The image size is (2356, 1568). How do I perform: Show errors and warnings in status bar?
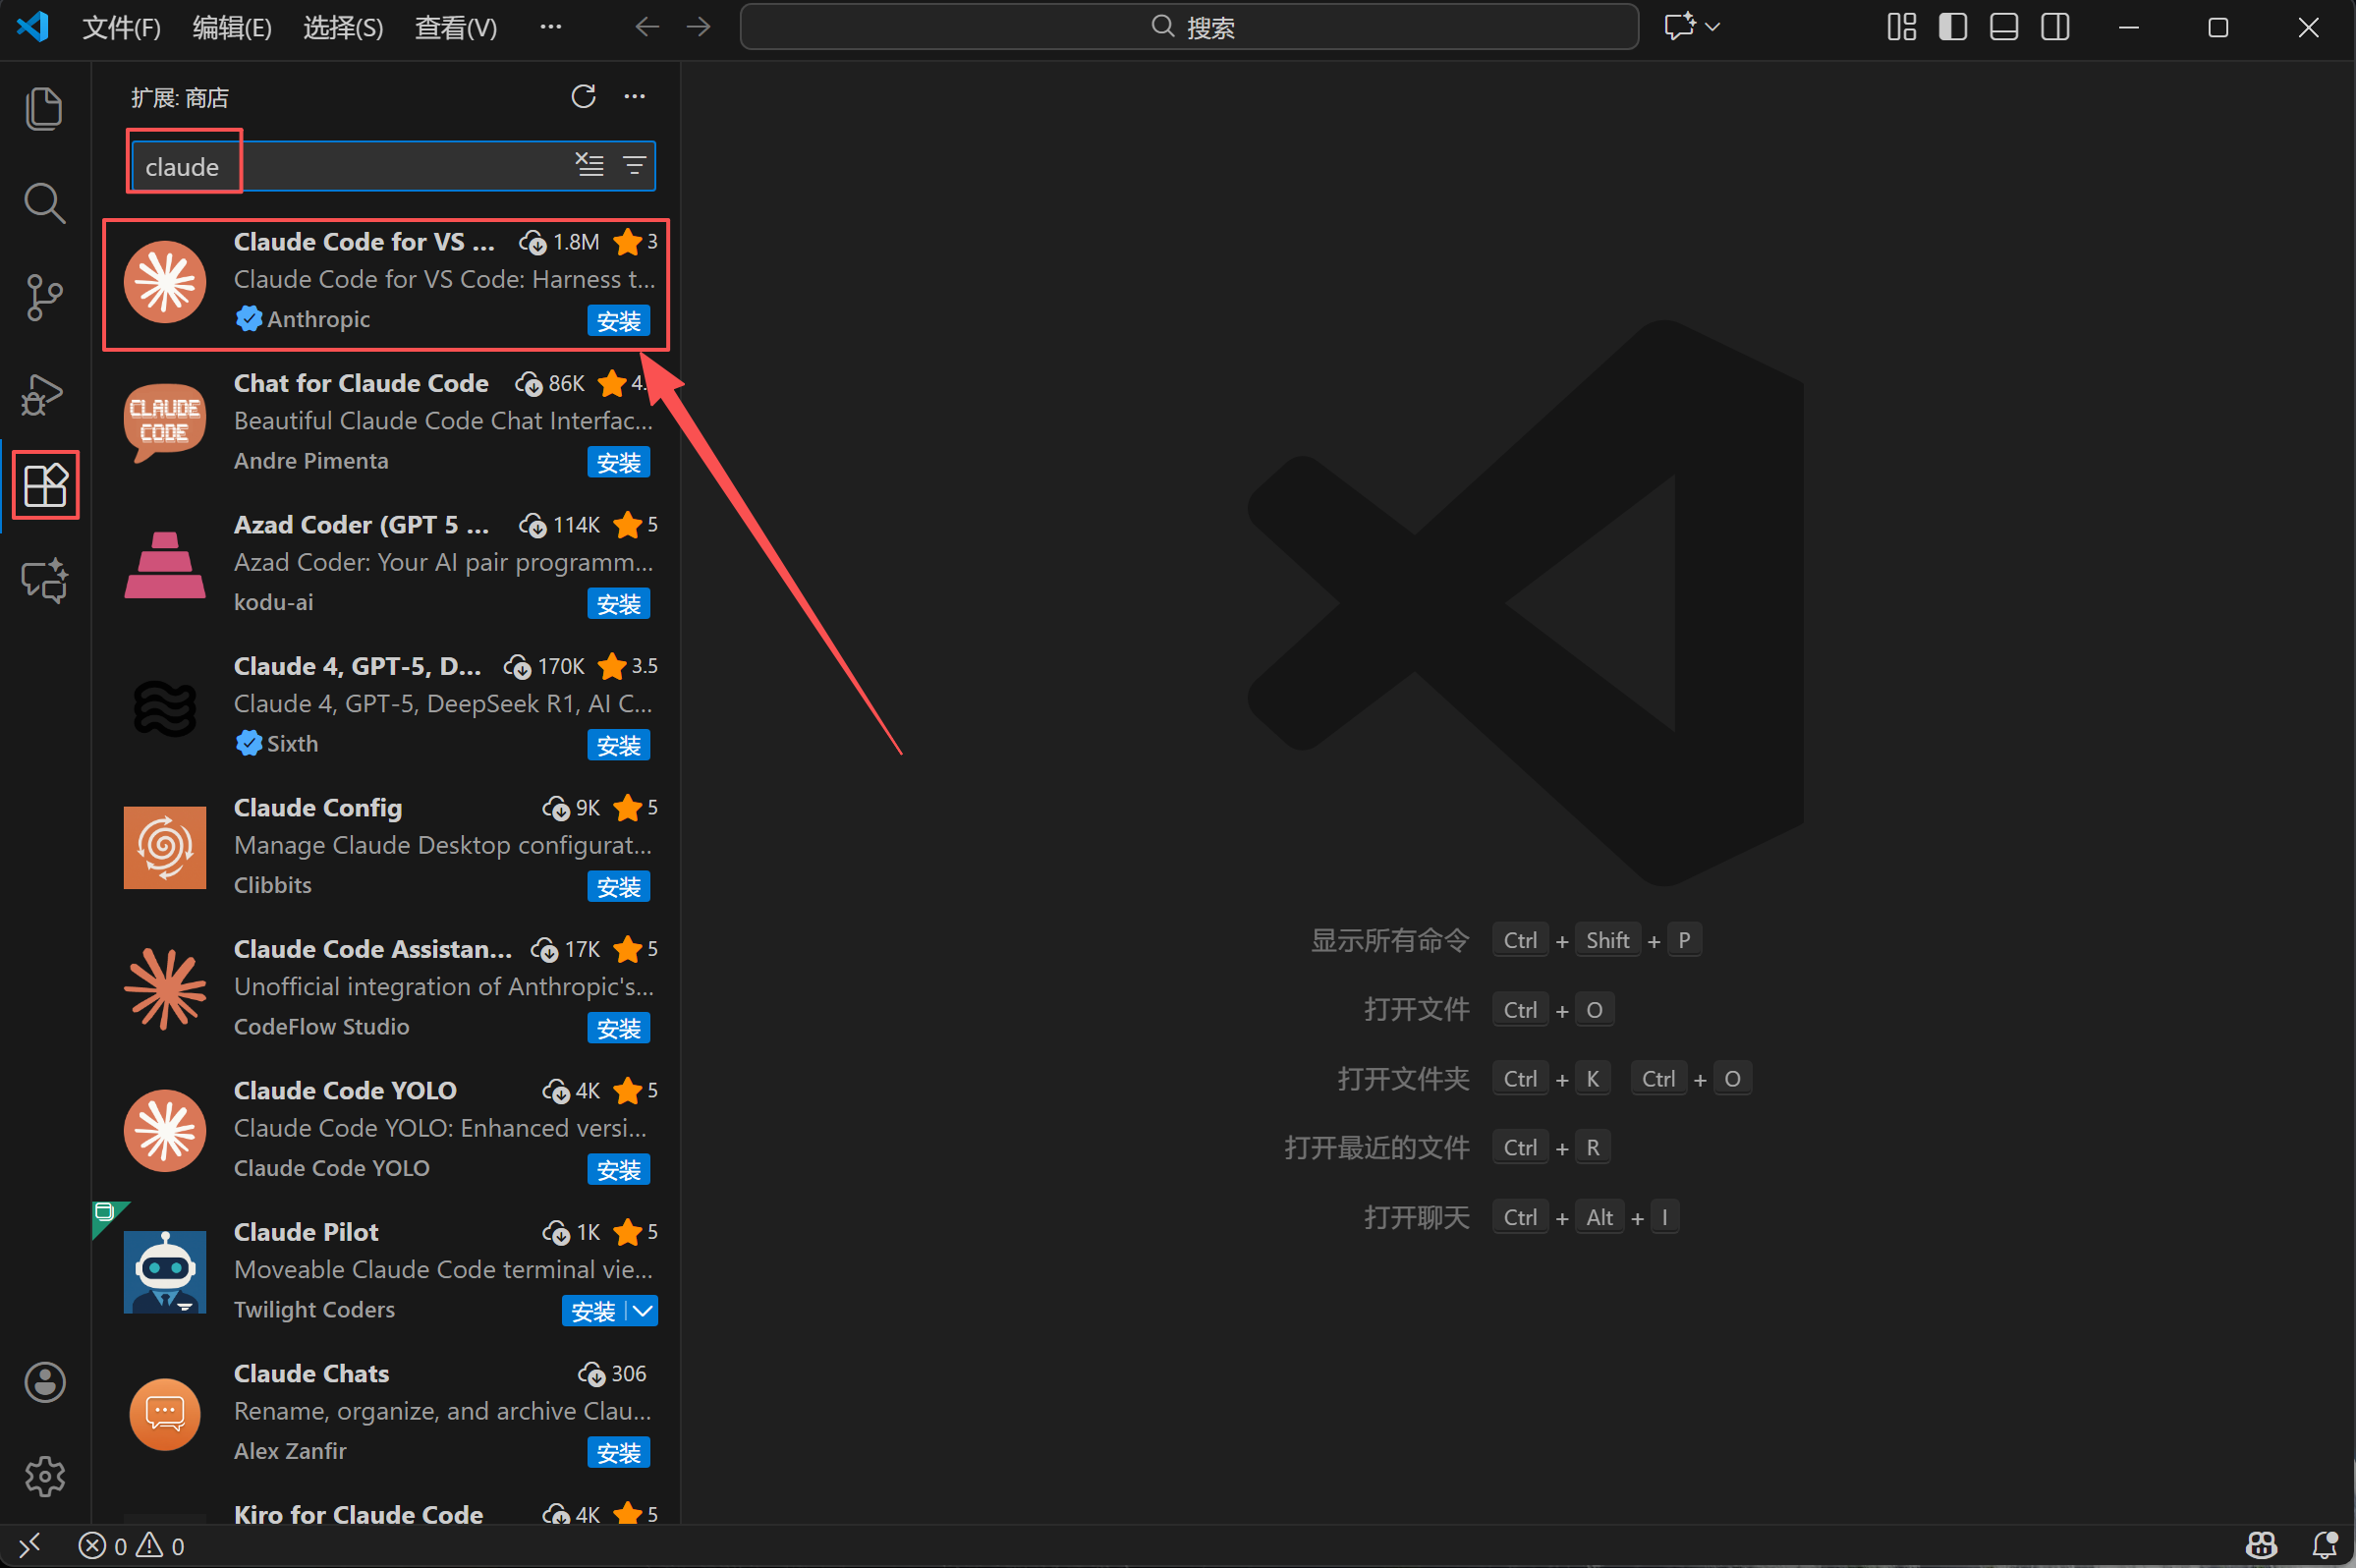(132, 1546)
